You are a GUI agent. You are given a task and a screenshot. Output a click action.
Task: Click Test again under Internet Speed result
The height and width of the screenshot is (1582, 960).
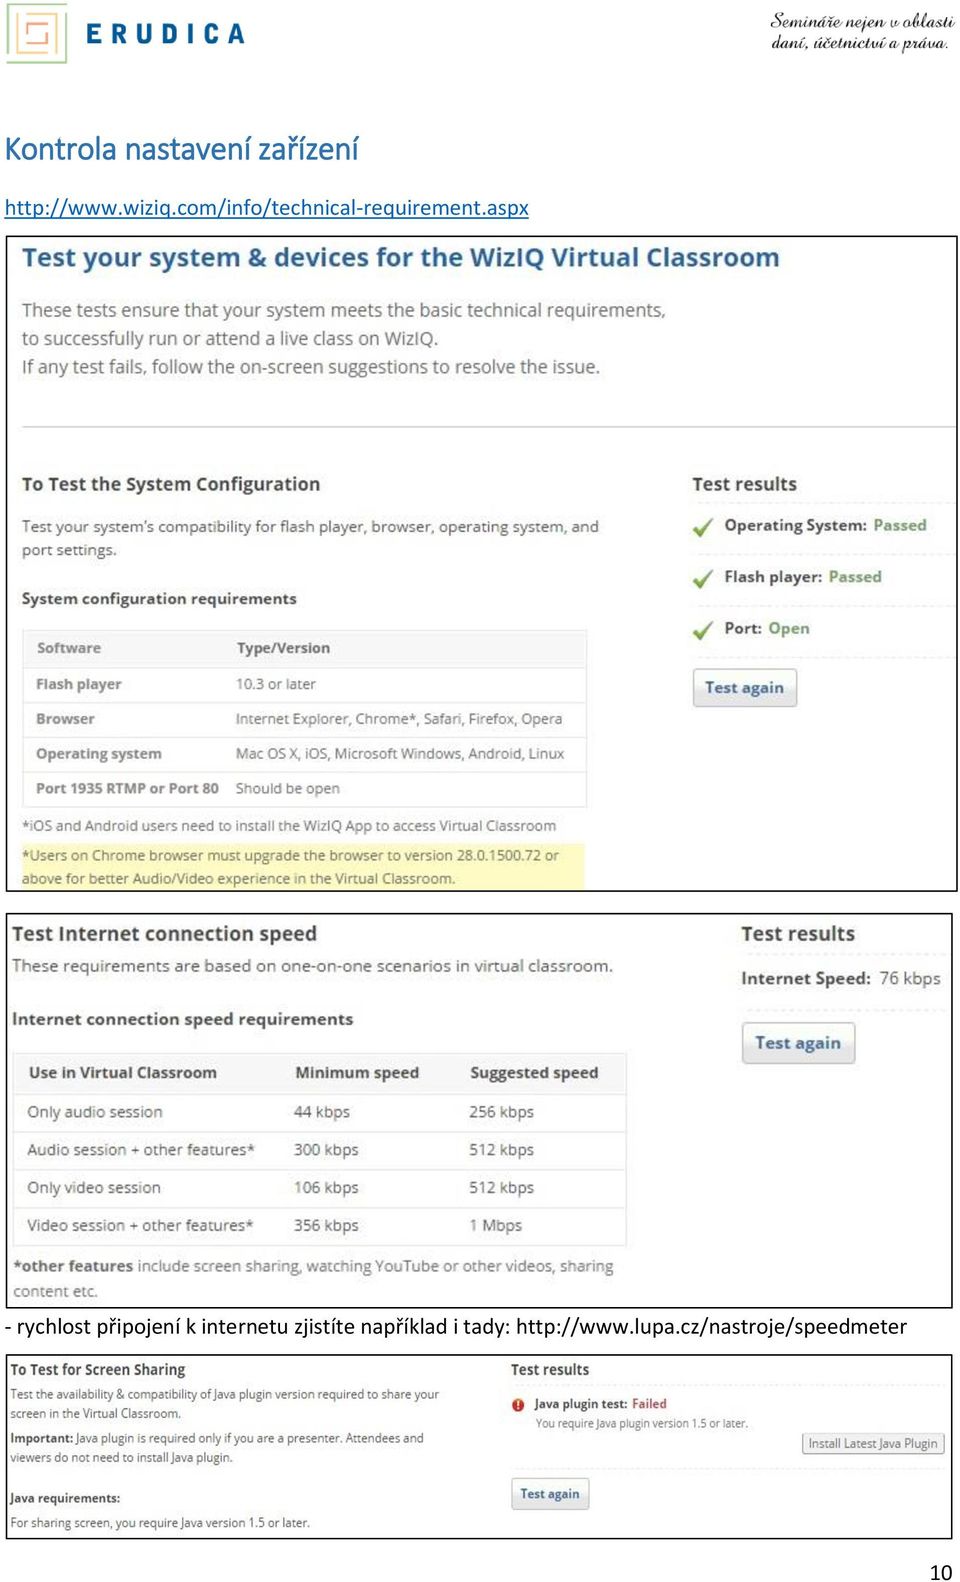pos(798,1043)
